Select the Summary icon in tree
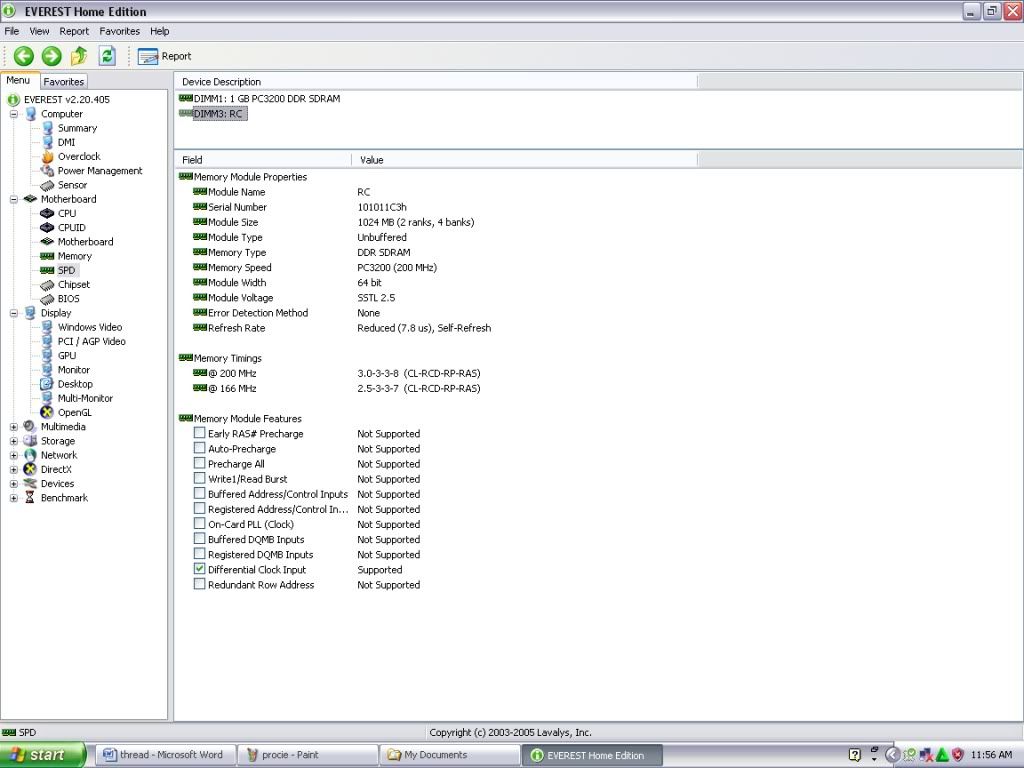 click(47, 128)
